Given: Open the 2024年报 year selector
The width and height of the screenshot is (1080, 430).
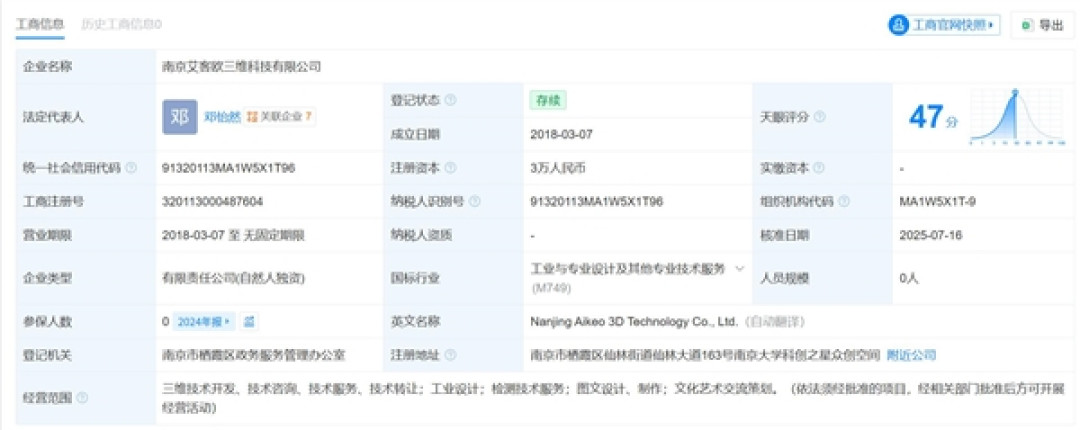Looking at the screenshot, I should pyautogui.click(x=203, y=322).
